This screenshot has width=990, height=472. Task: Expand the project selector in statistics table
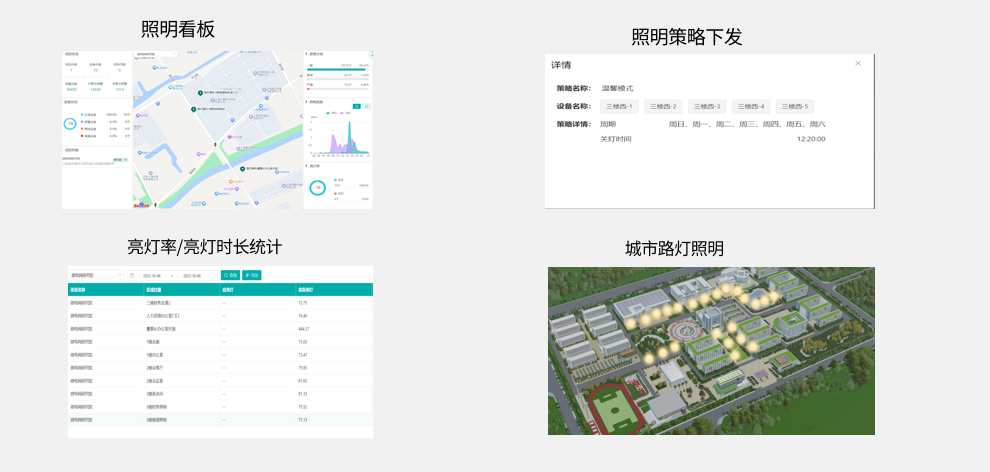tap(95, 275)
